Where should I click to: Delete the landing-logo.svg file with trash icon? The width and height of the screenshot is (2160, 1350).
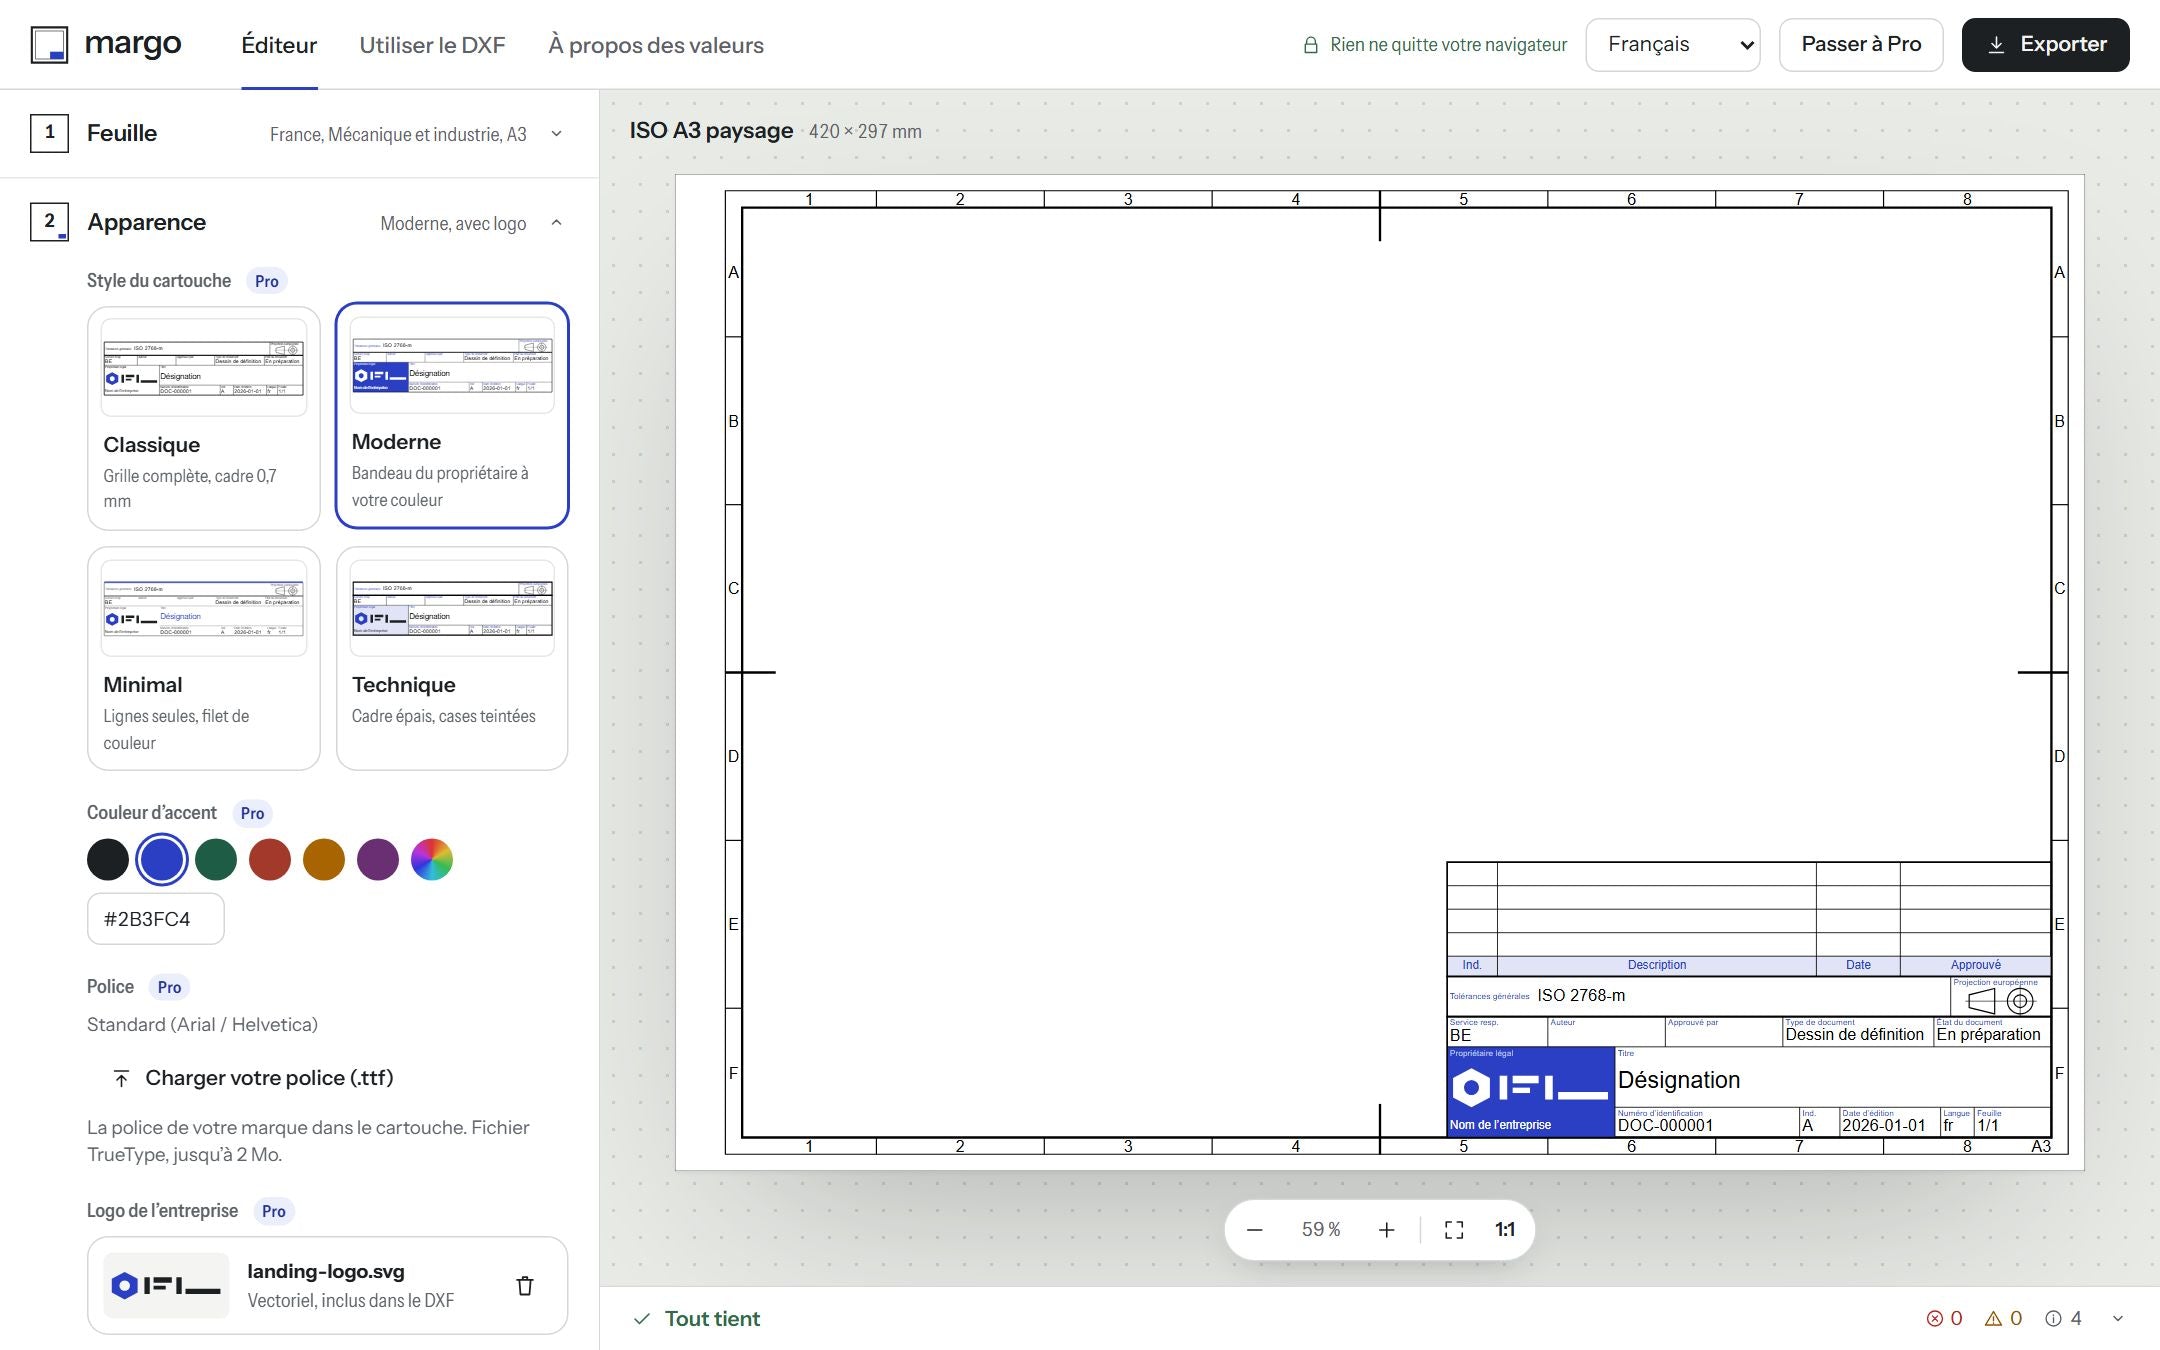525,1286
